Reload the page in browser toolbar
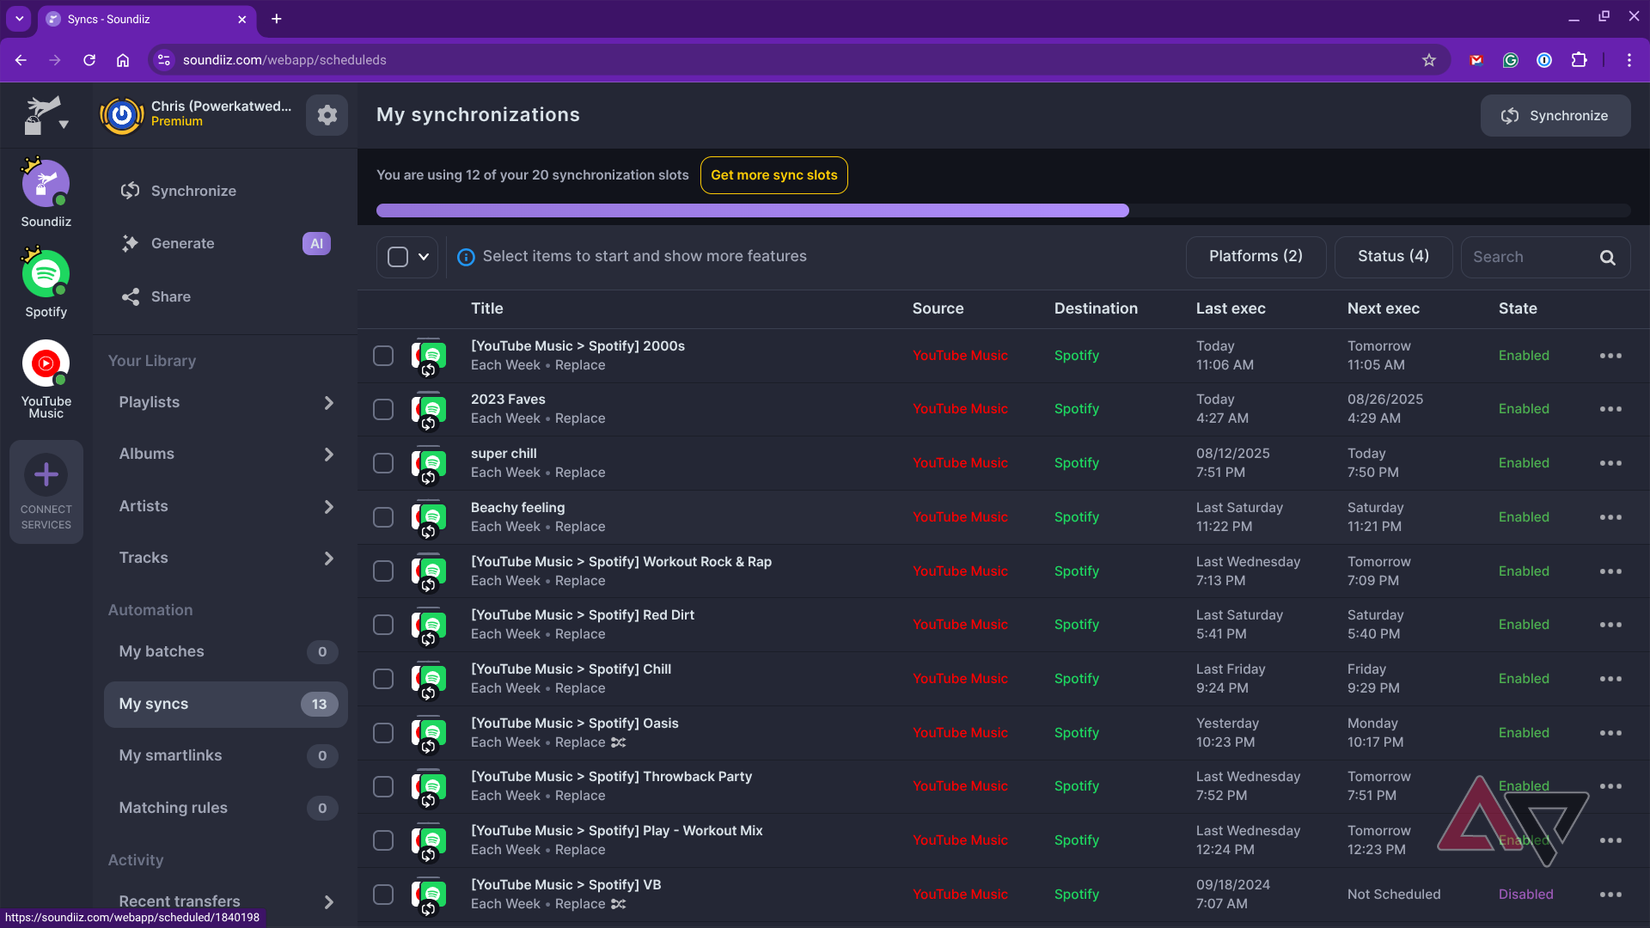This screenshot has height=928, width=1650. (x=89, y=60)
